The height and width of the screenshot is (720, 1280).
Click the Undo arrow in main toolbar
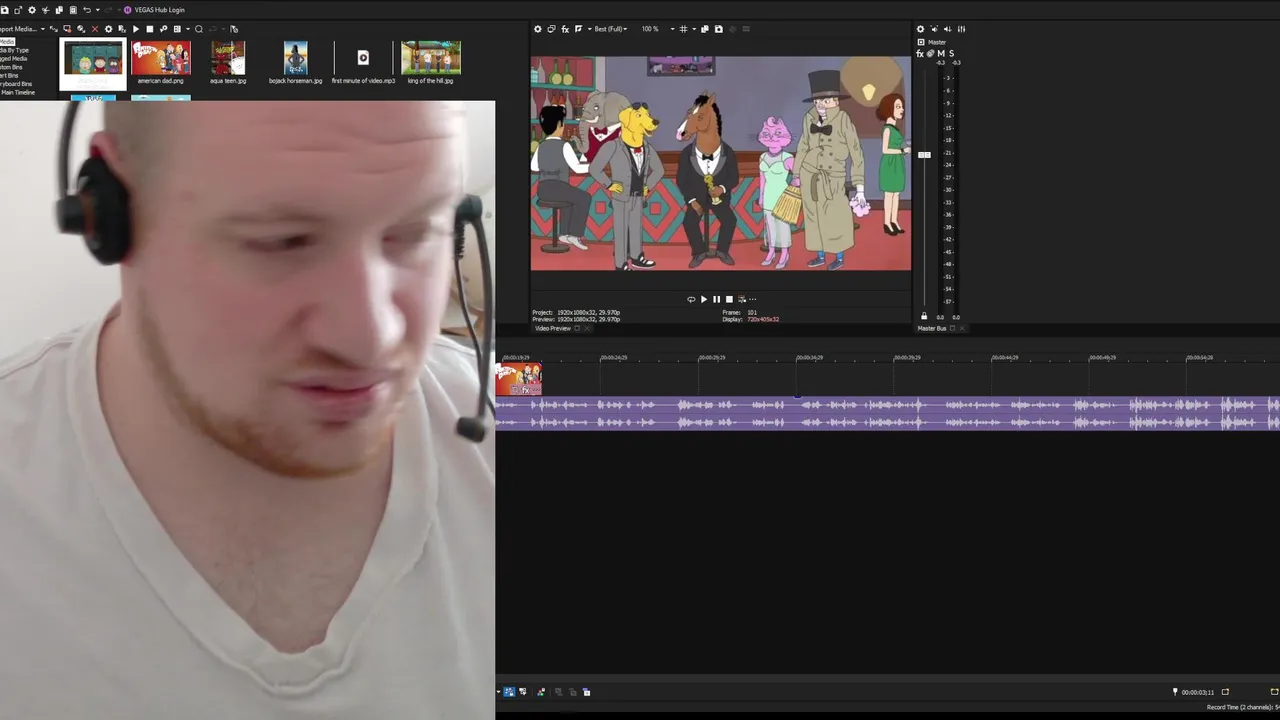[x=87, y=10]
